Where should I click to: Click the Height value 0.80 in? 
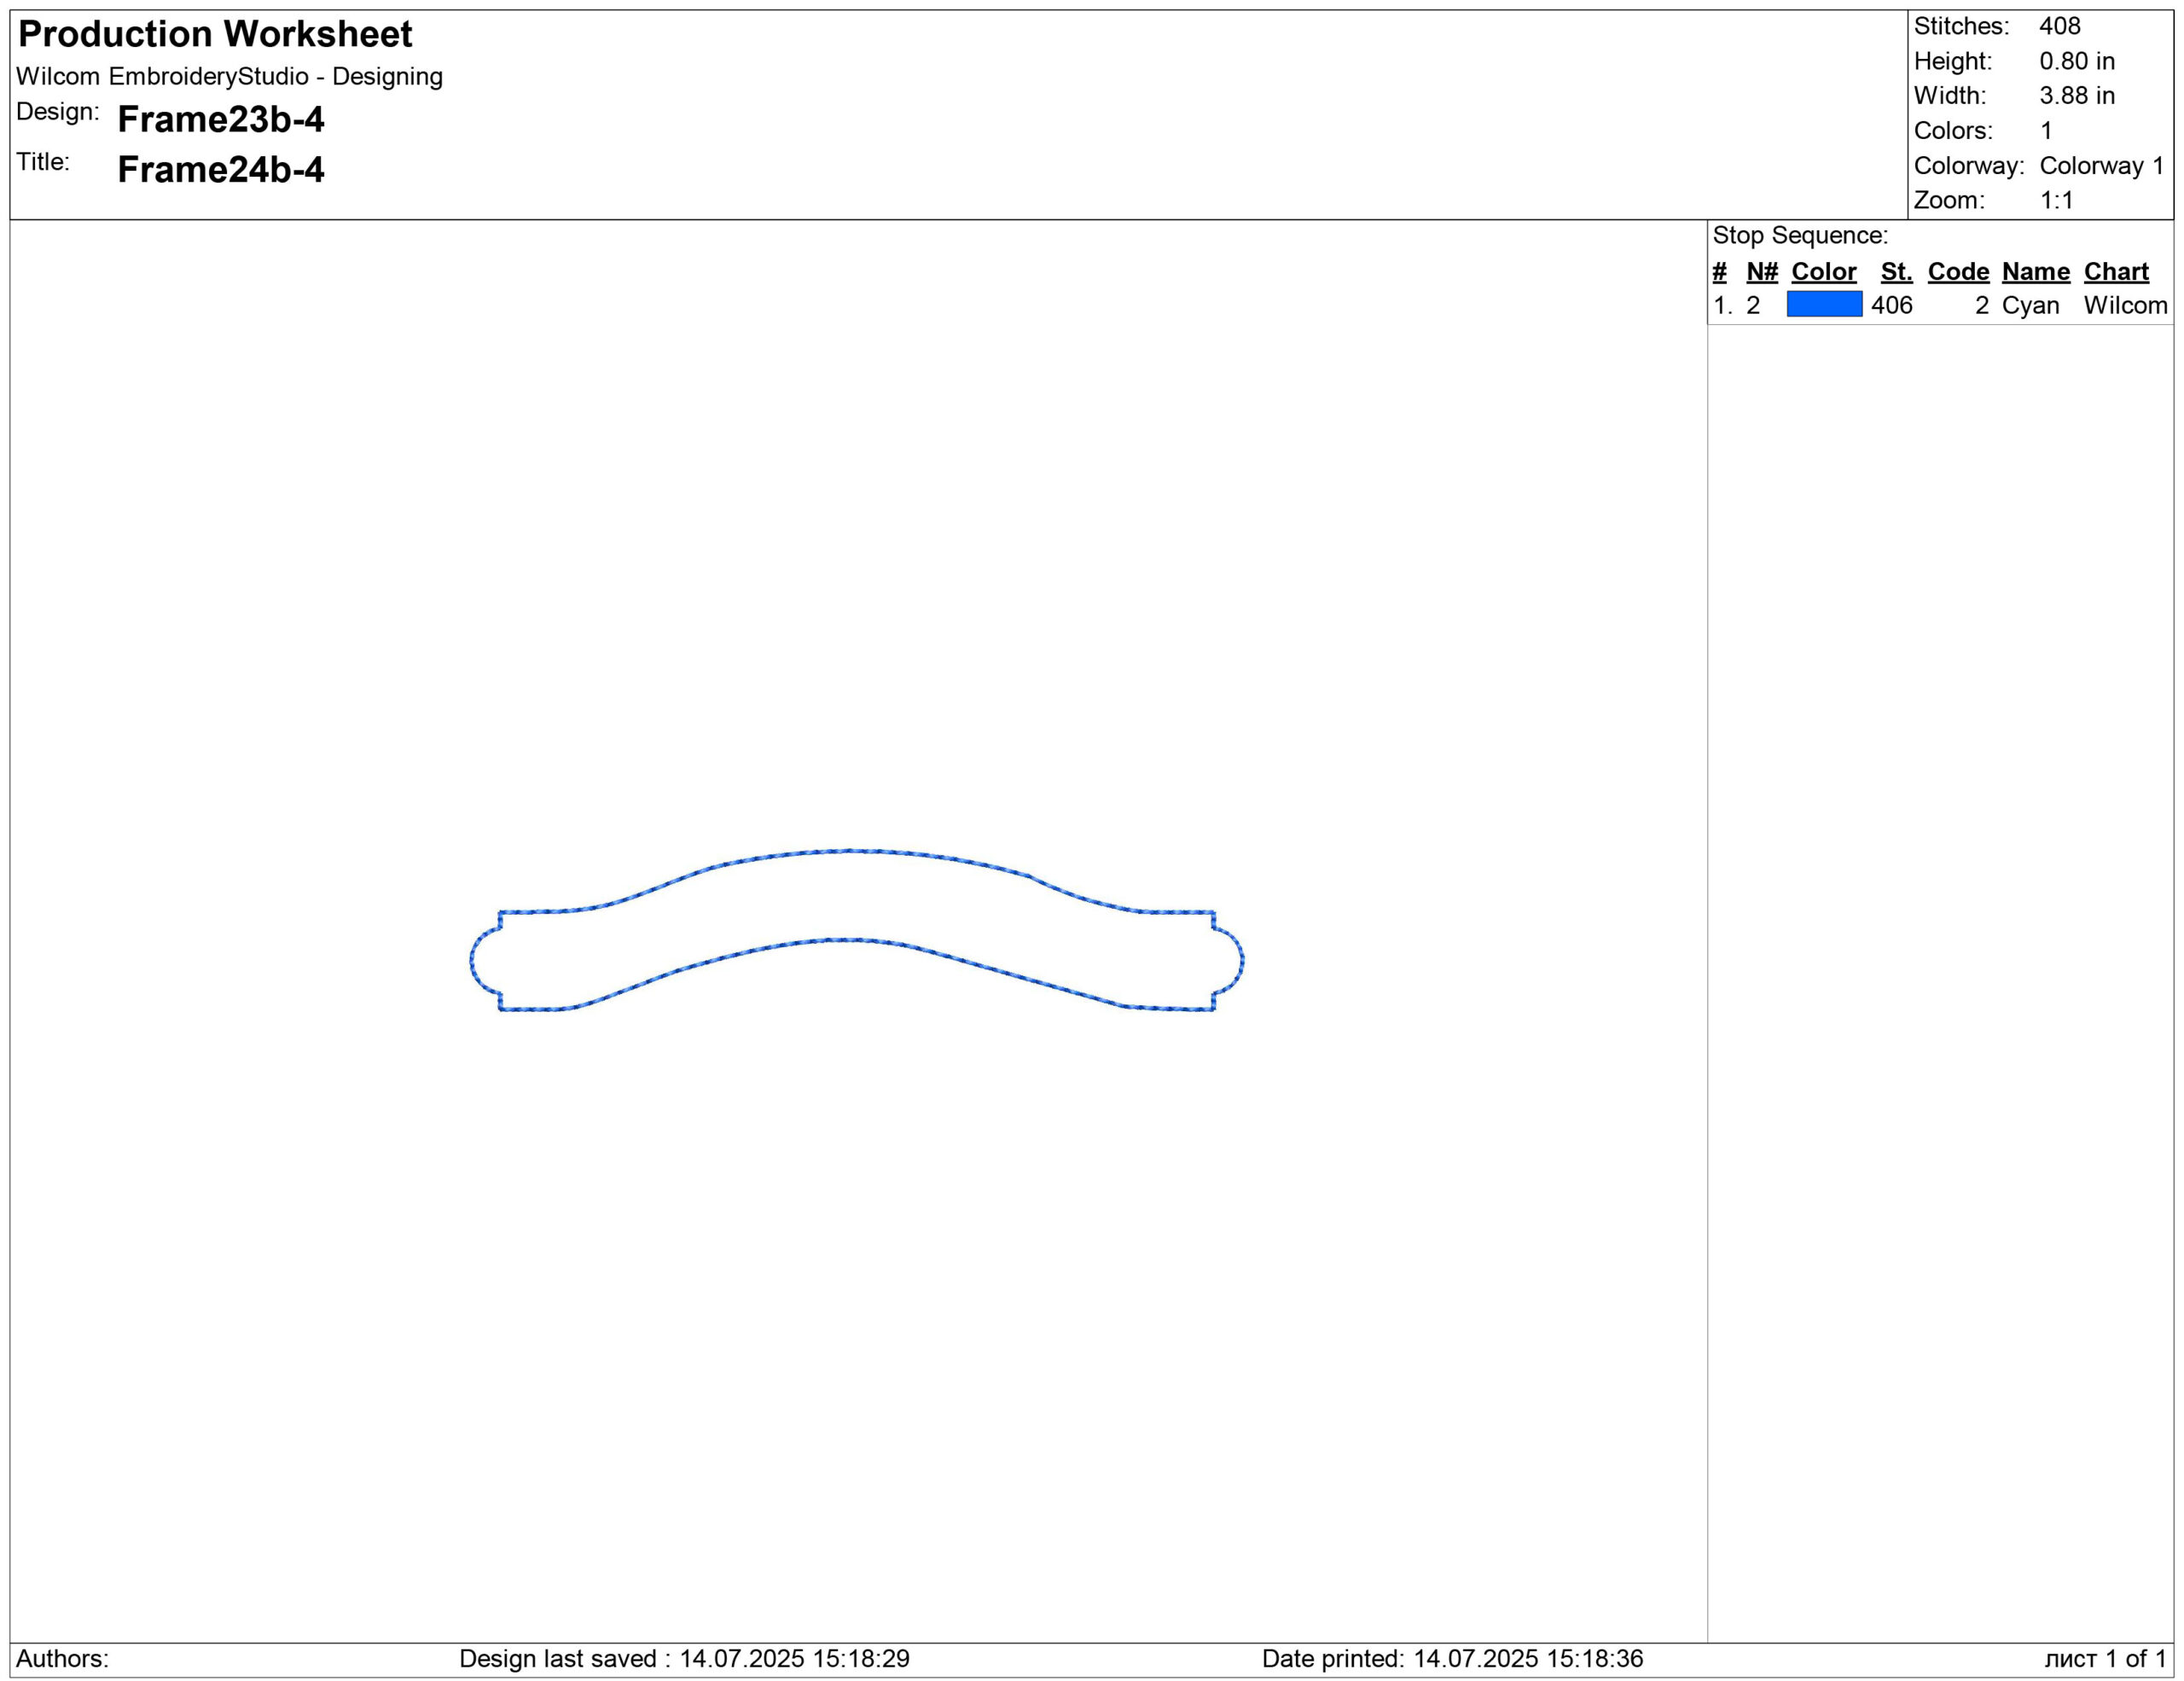[2077, 61]
